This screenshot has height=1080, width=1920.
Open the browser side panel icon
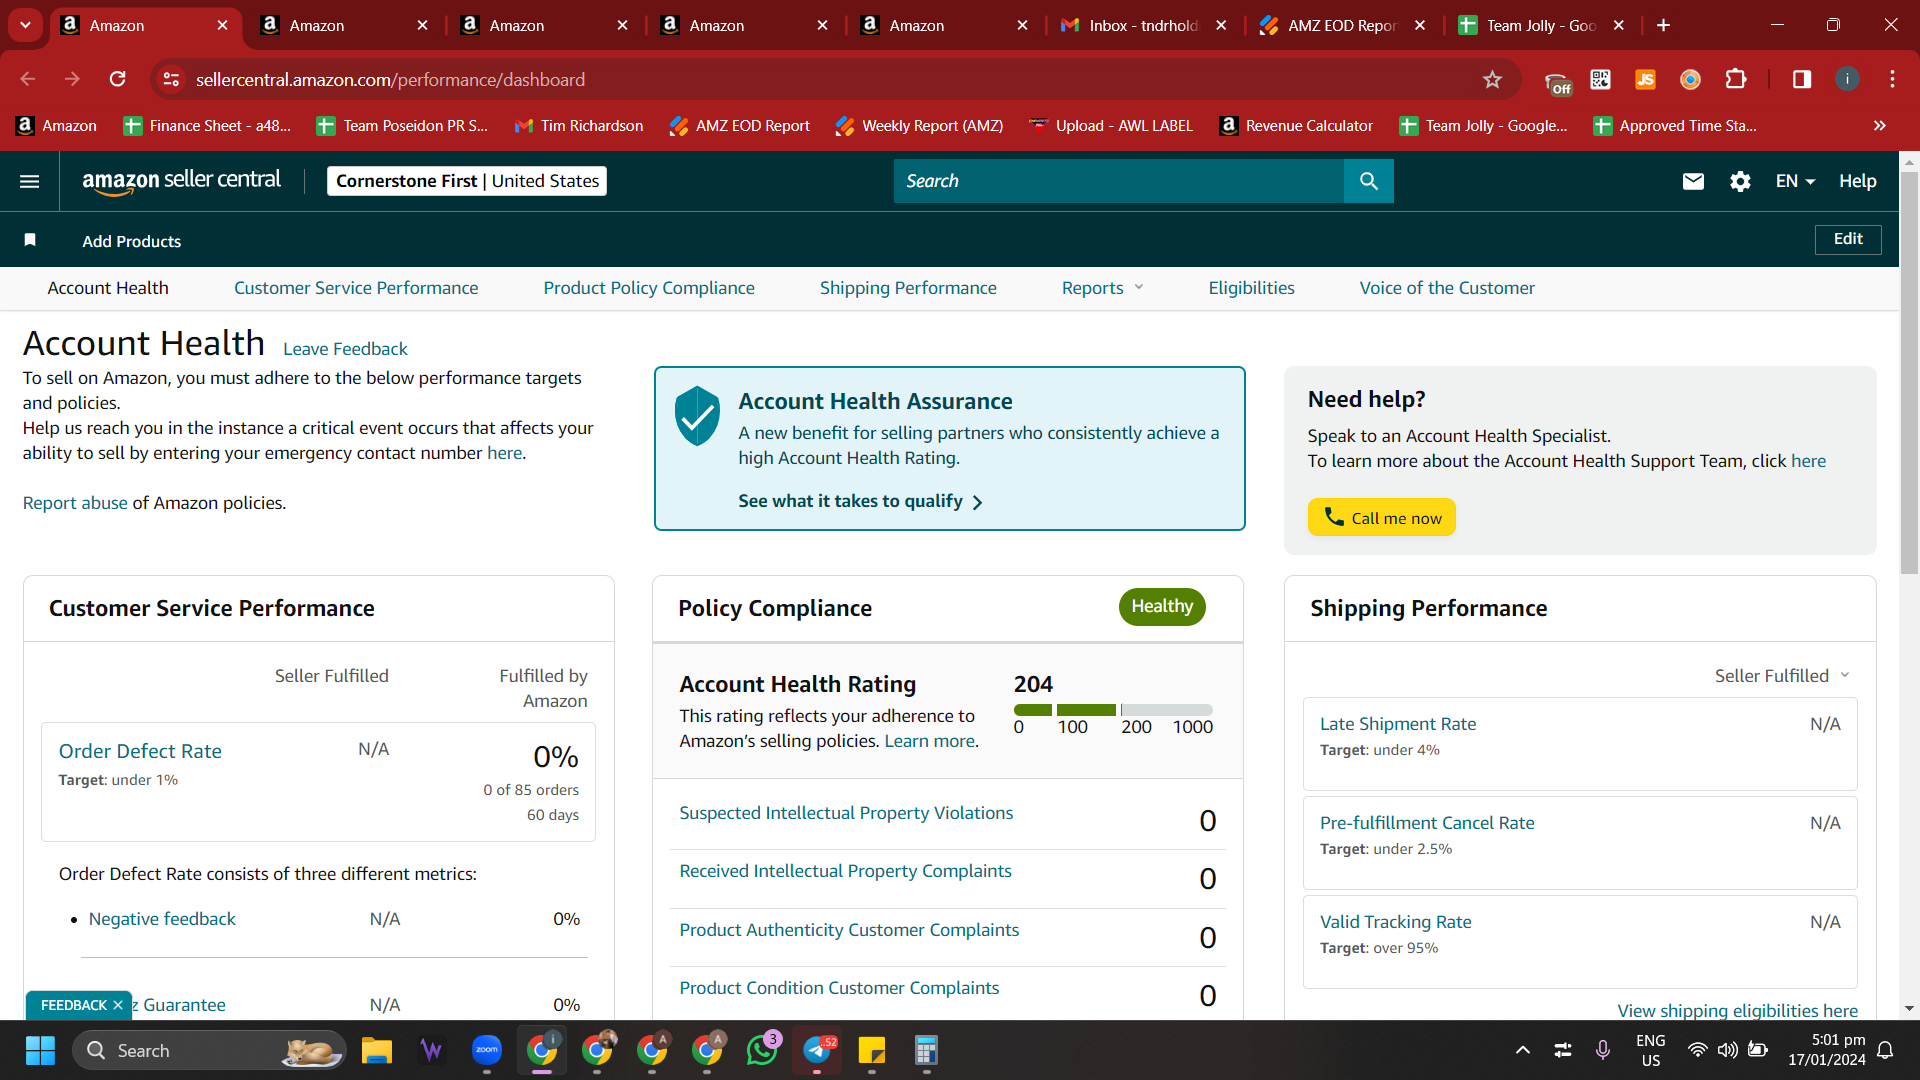pyautogui.click(x=1802, y=79)
